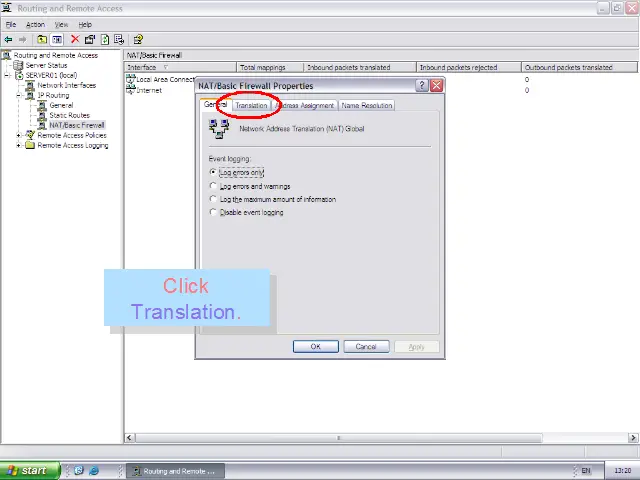Click the dialog's question mark help button
The image size is (640, 480).
422,85
